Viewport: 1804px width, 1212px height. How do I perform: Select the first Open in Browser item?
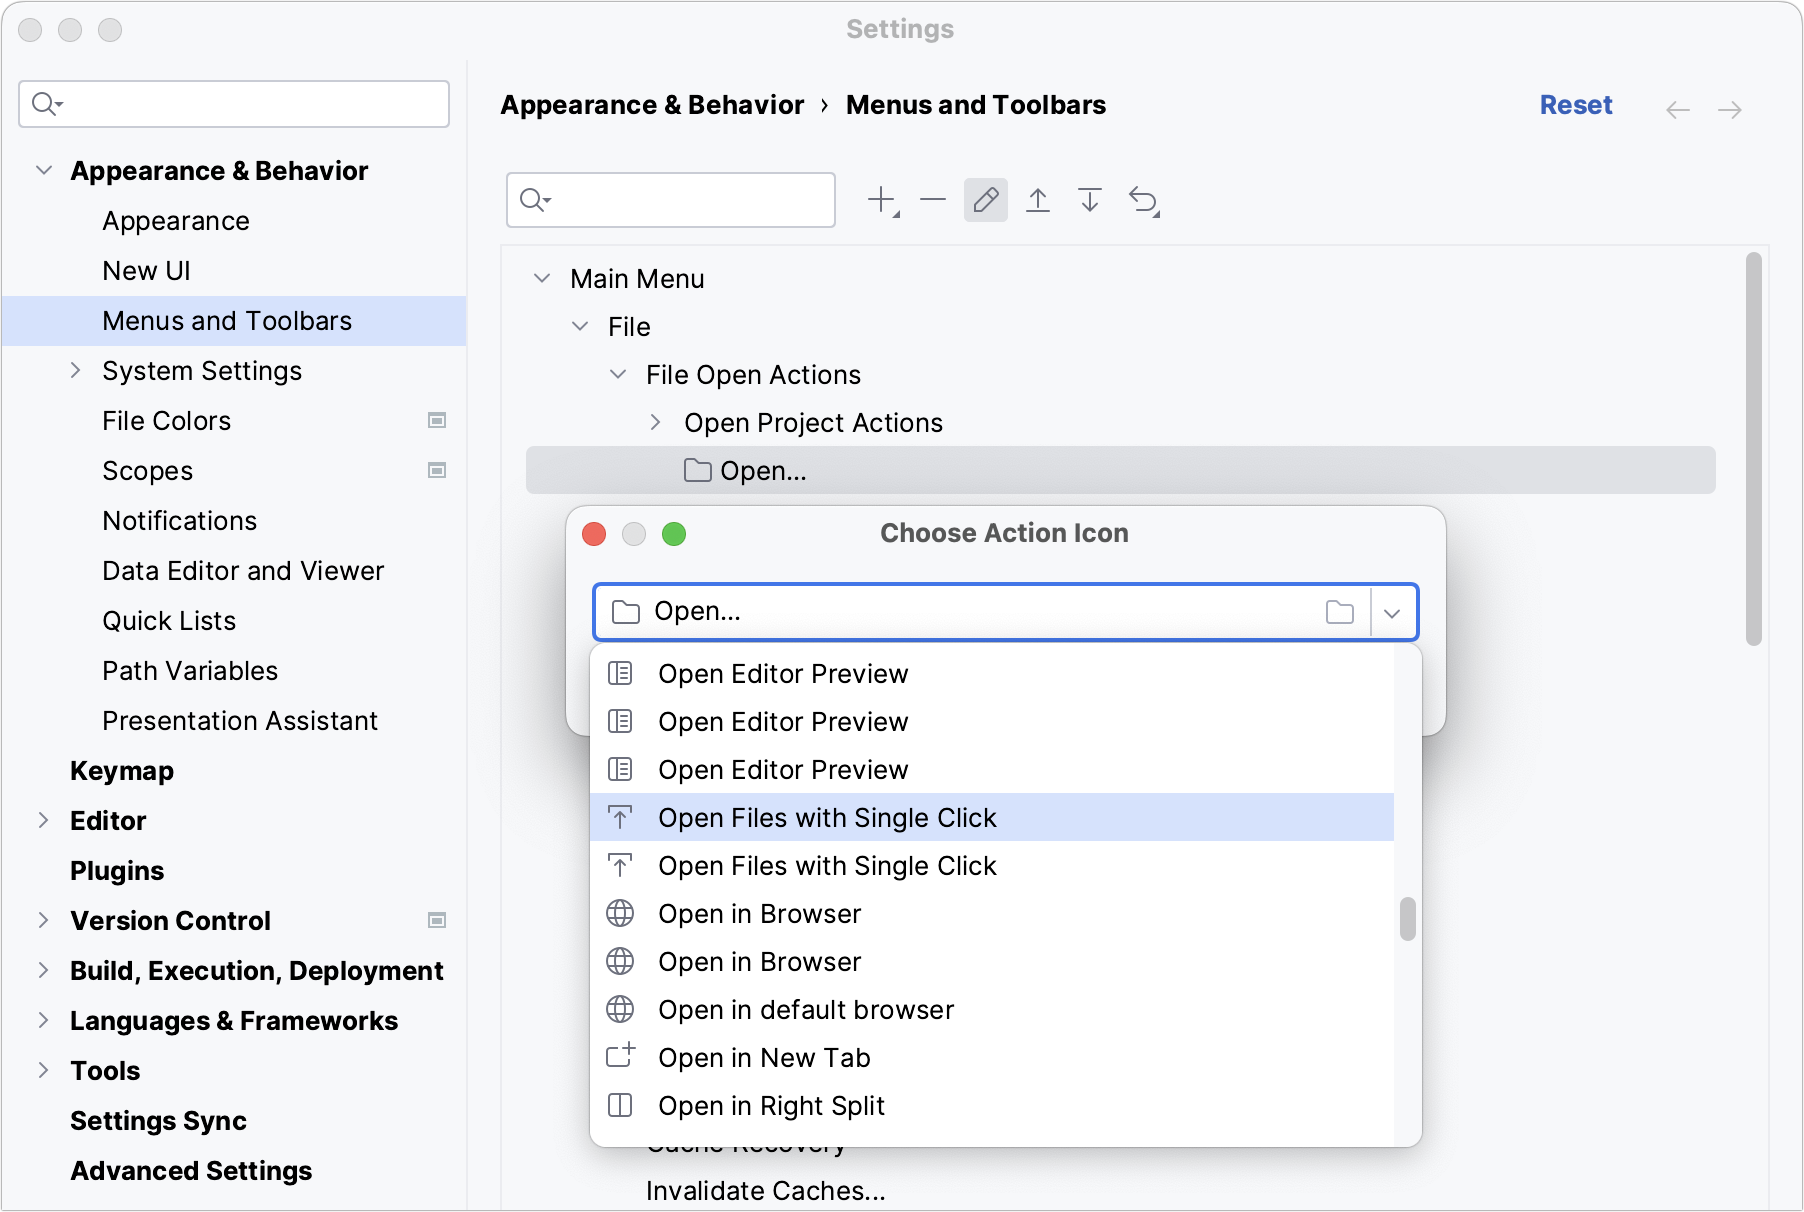(x=992, y=914)
